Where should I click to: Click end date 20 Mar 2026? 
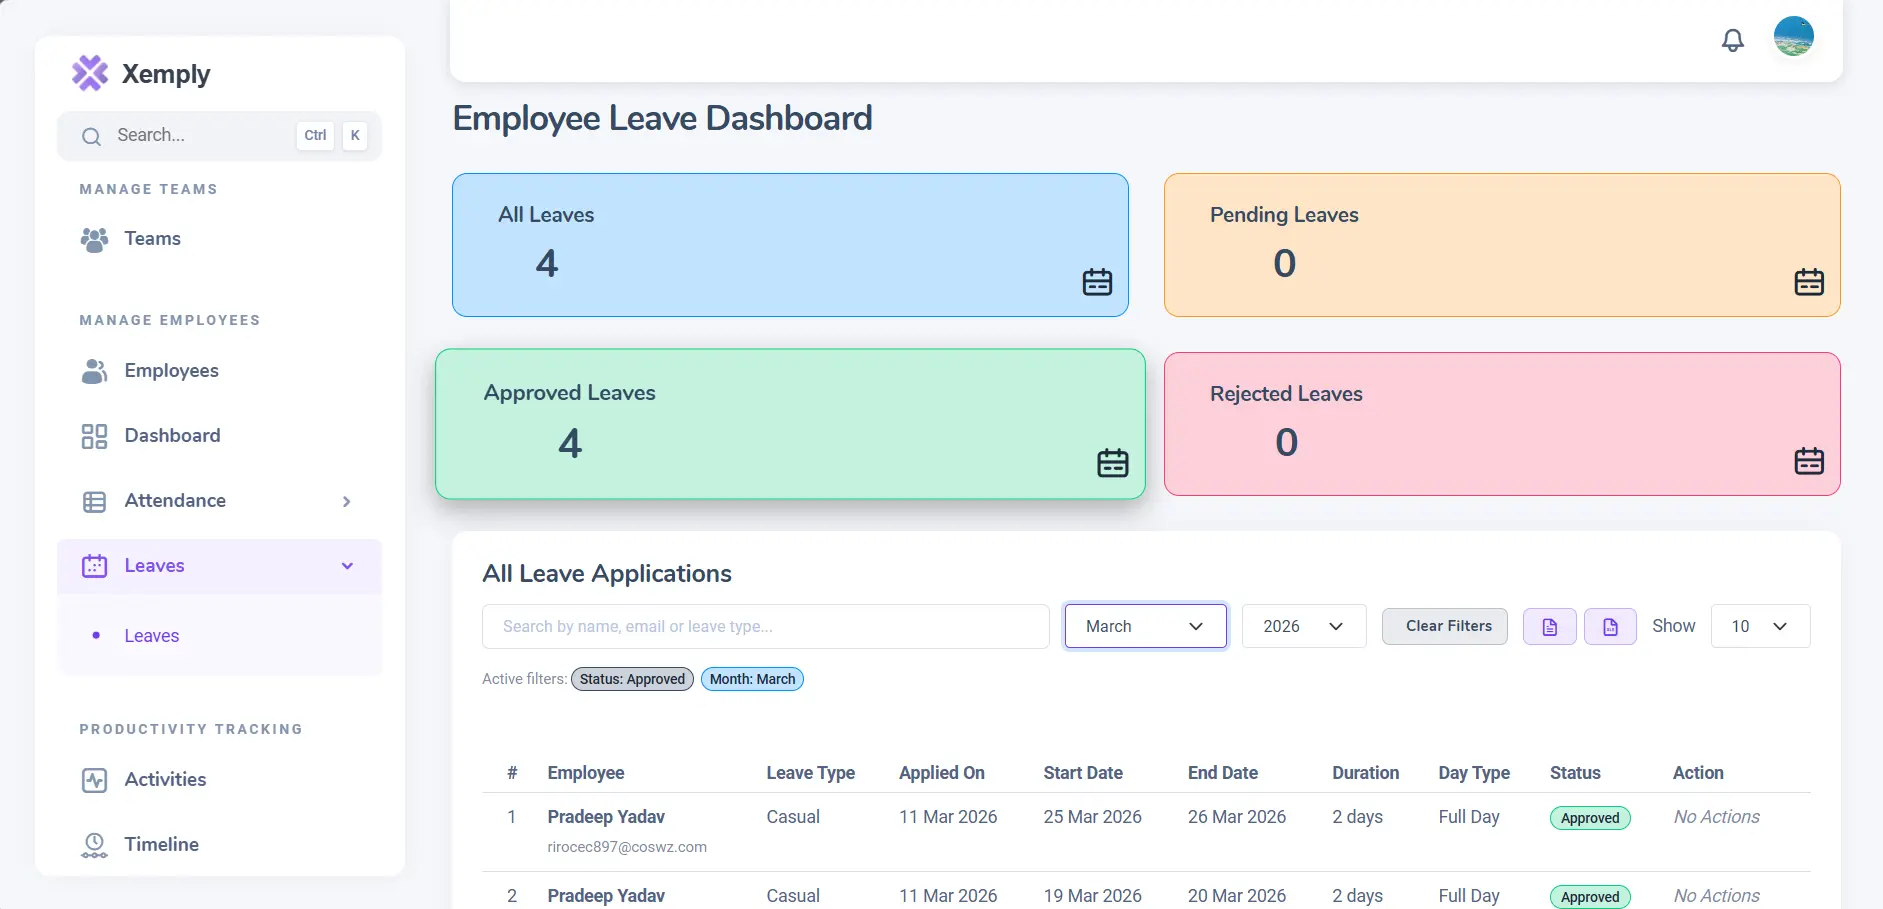pos(1237,896)
